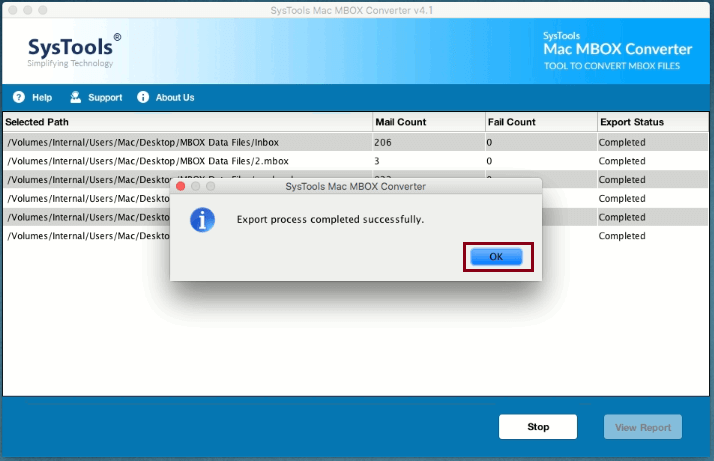The image size is (714, 461).
Task: Click the Export Status column header
Action: pos(631,122)
